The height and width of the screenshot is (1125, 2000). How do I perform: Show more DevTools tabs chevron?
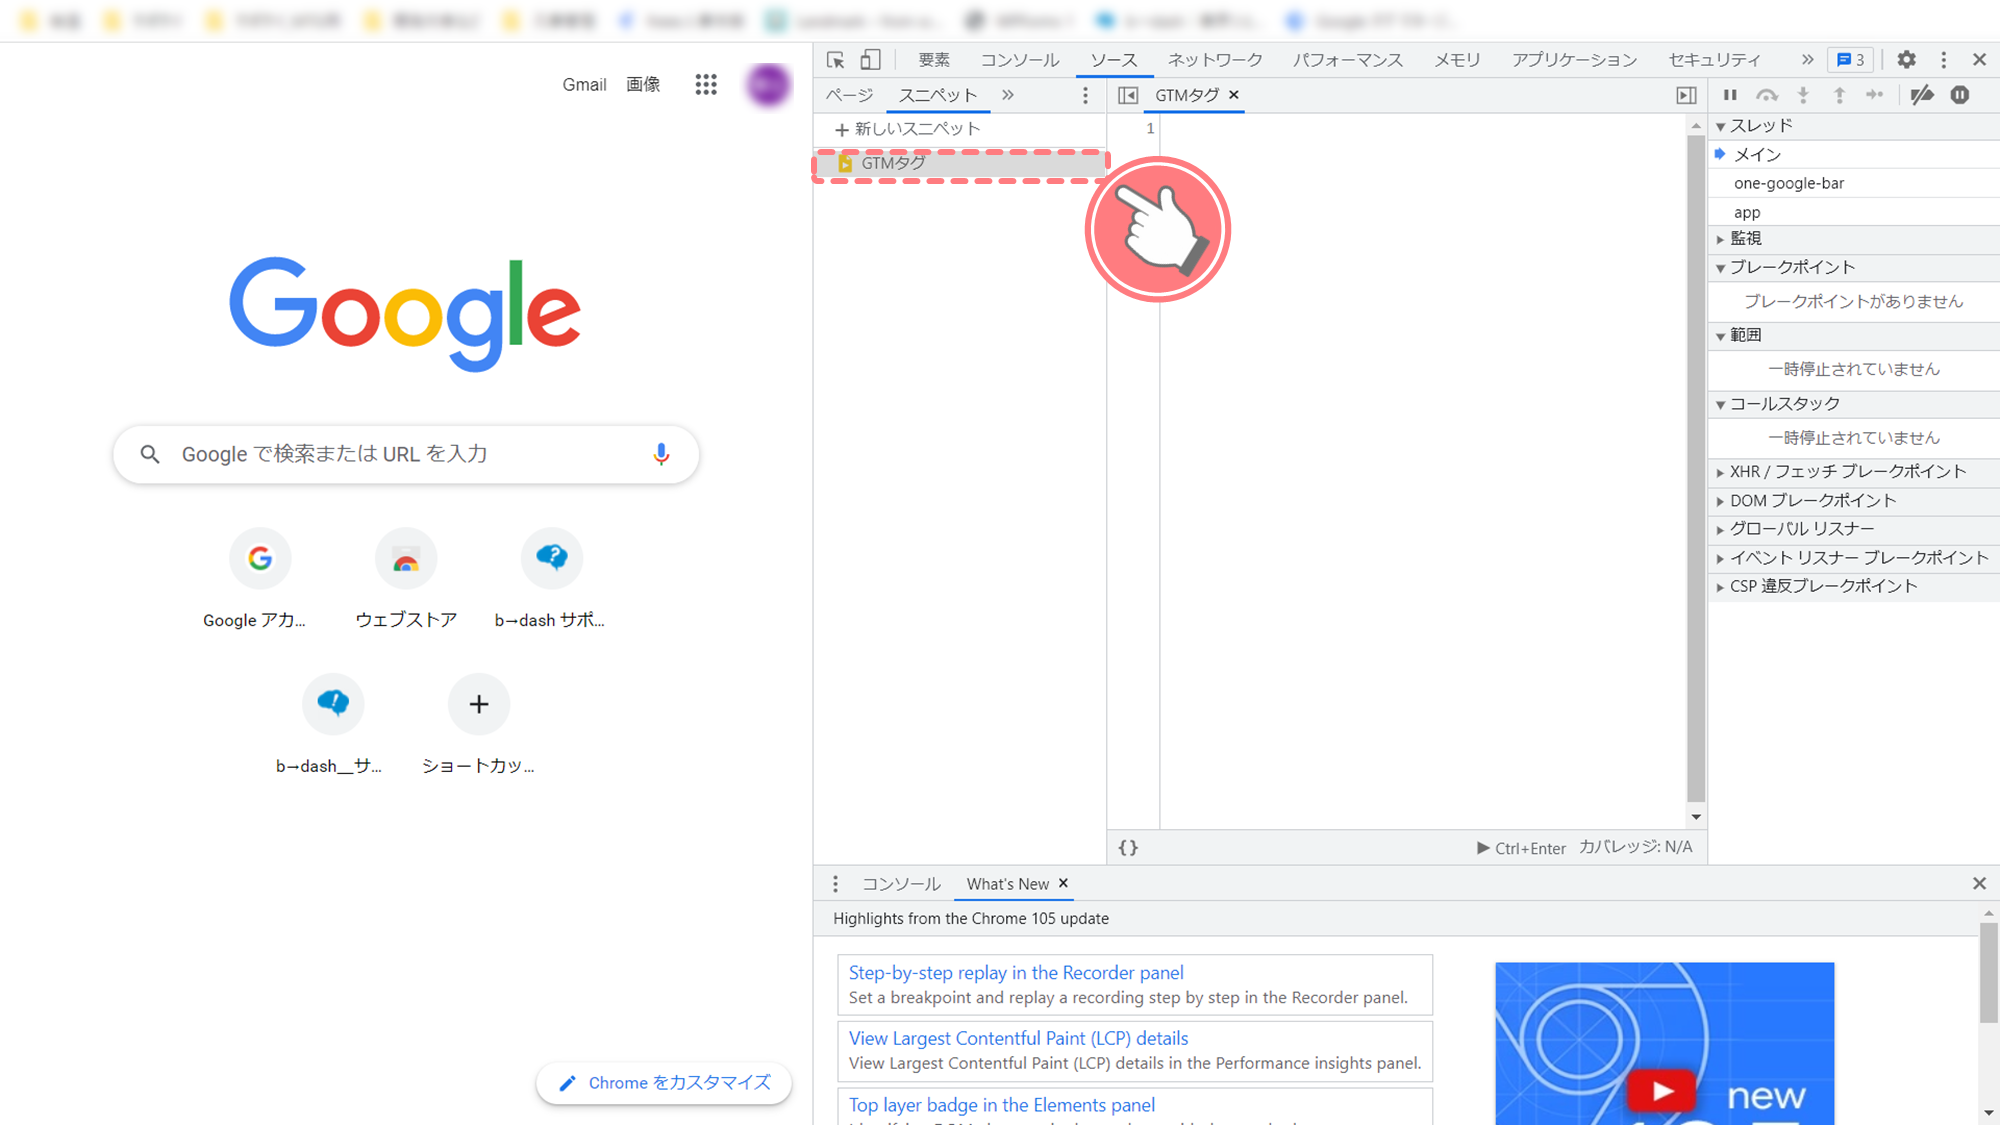[1807, 60]
